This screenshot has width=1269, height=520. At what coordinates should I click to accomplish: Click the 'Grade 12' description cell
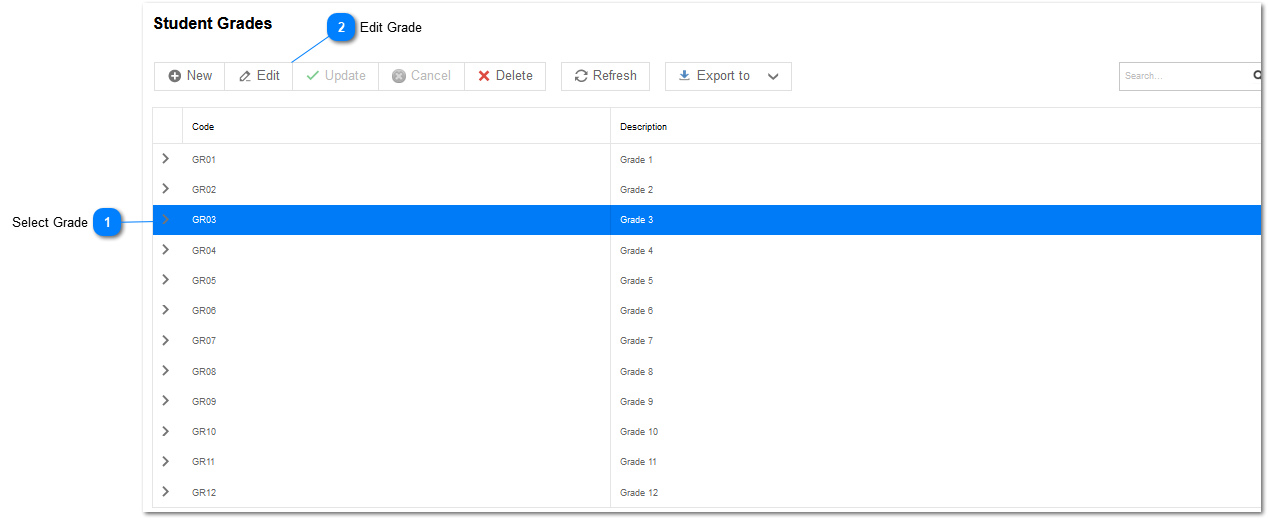(x=936, y=493)
